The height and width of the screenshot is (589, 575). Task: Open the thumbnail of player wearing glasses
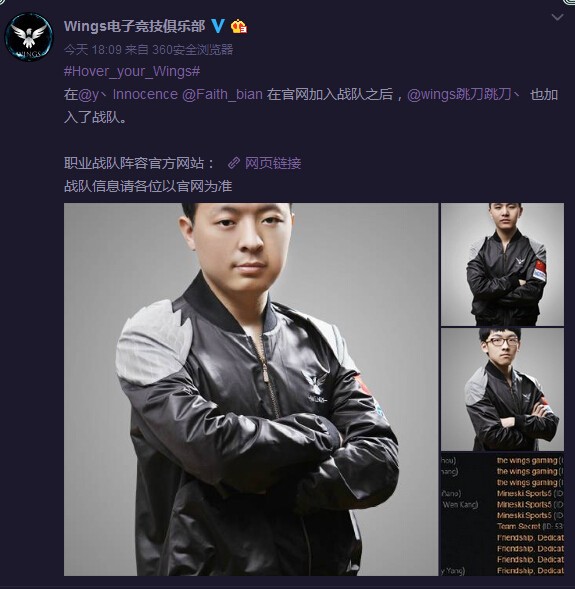tap(502, 389)
